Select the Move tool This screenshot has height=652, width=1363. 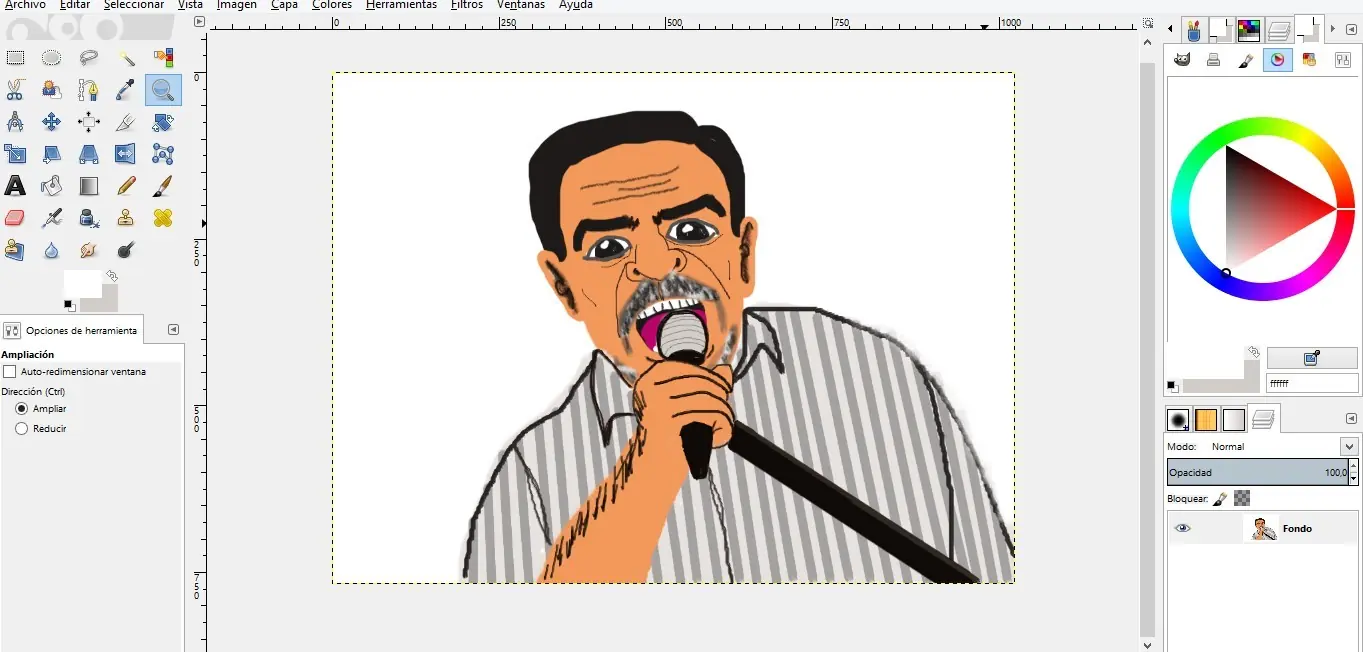[x=51, y=122]
